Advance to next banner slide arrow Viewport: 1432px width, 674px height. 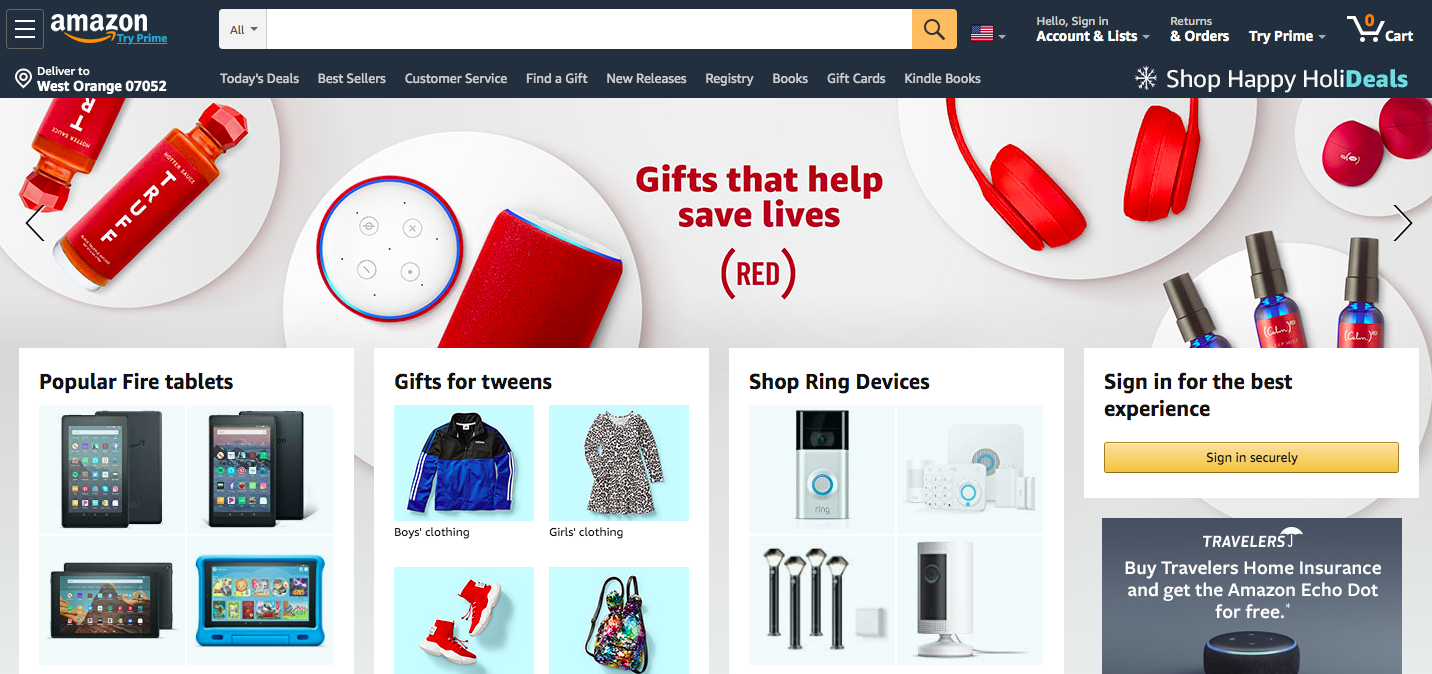coord(1402,224)
